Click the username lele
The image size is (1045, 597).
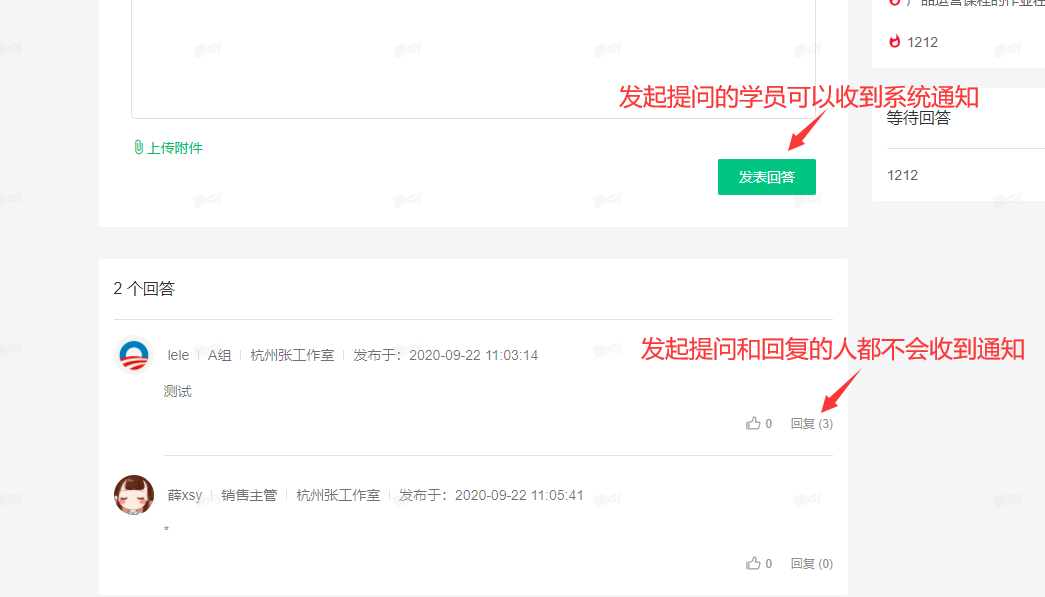[178, 355]
